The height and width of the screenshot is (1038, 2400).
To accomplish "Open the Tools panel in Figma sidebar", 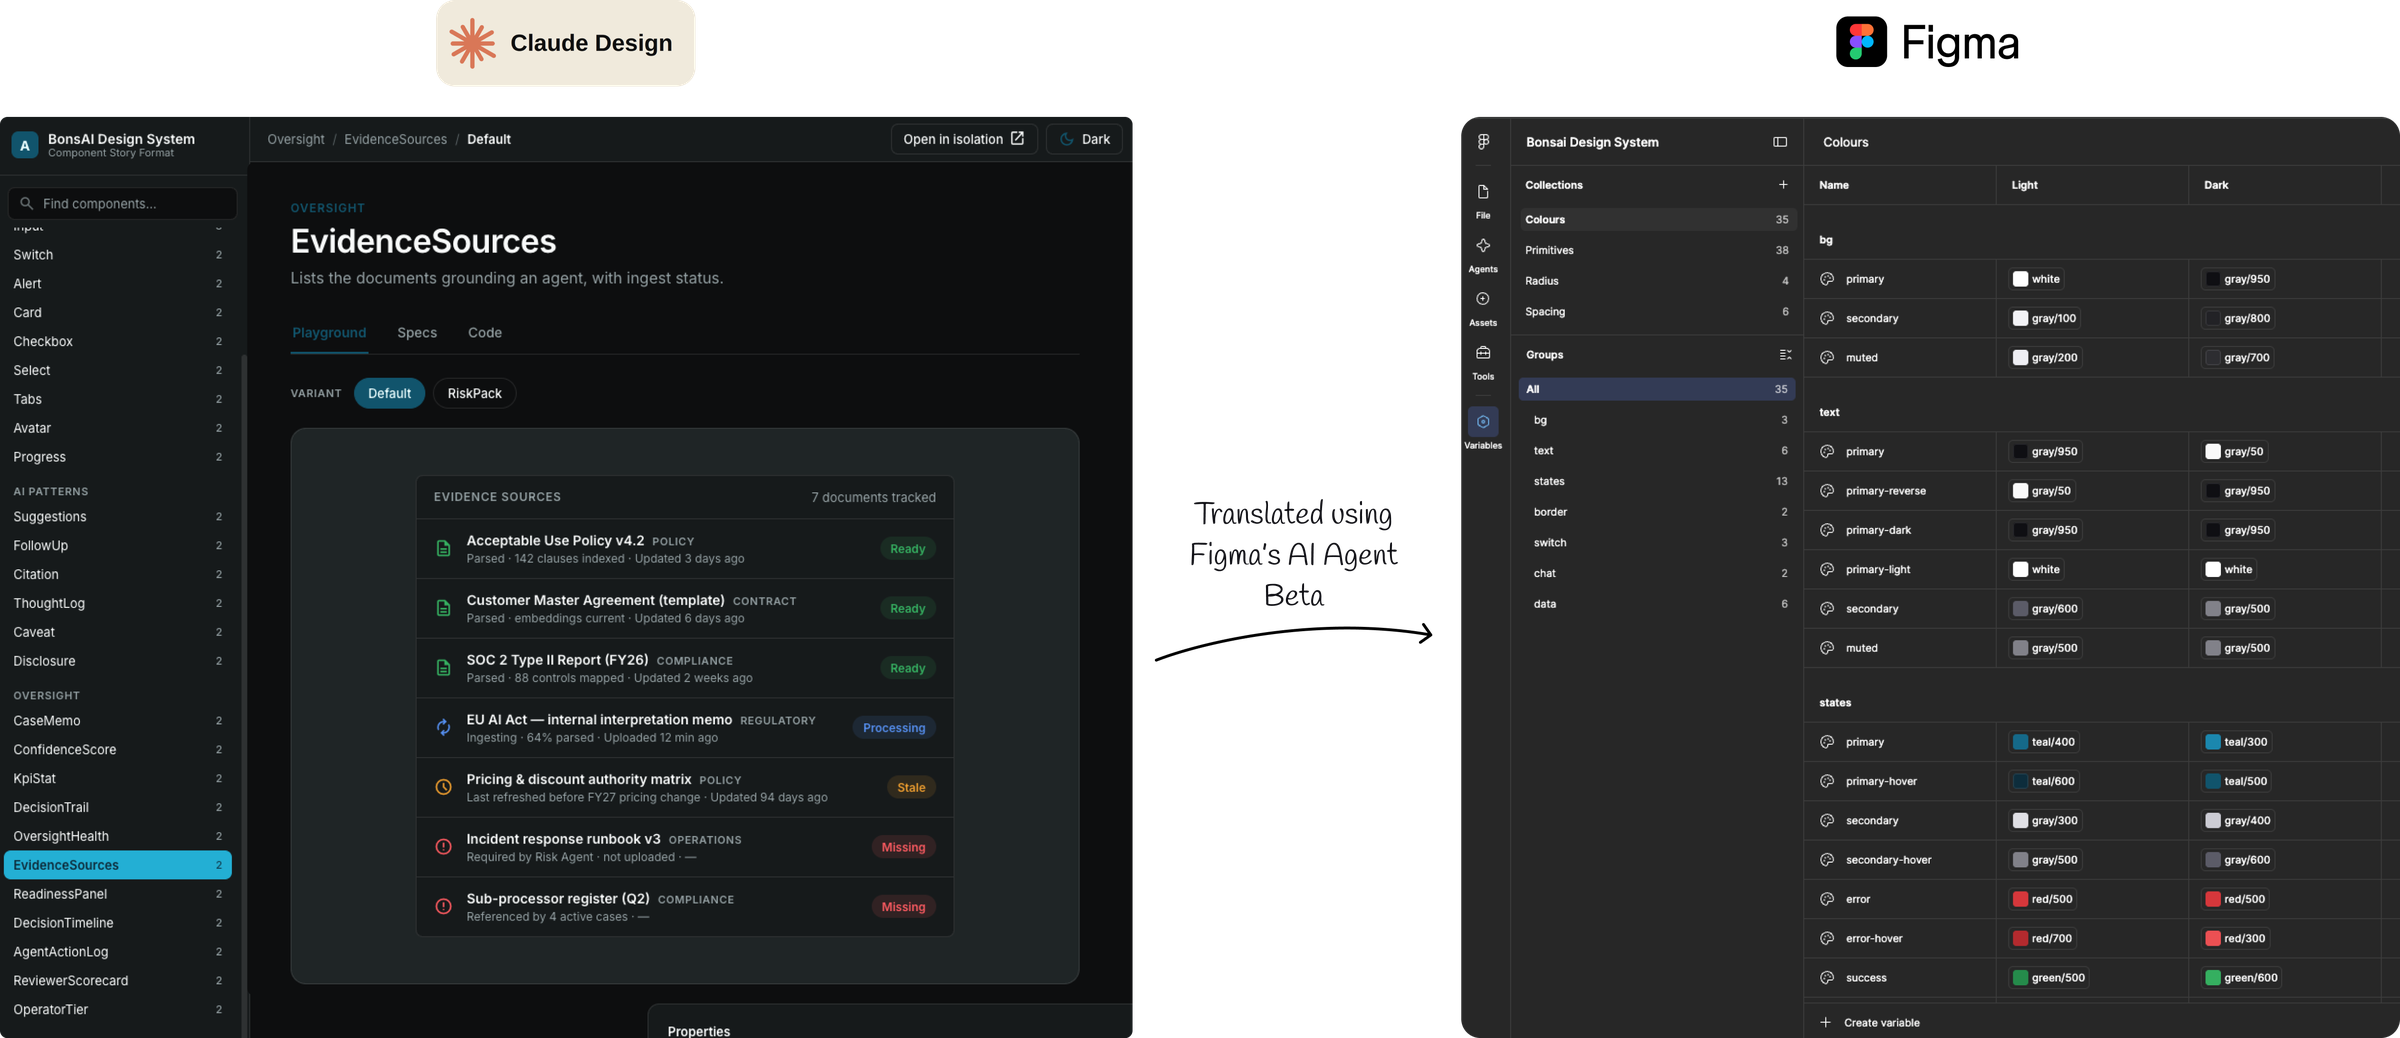I will click(x=1483, y=362).
